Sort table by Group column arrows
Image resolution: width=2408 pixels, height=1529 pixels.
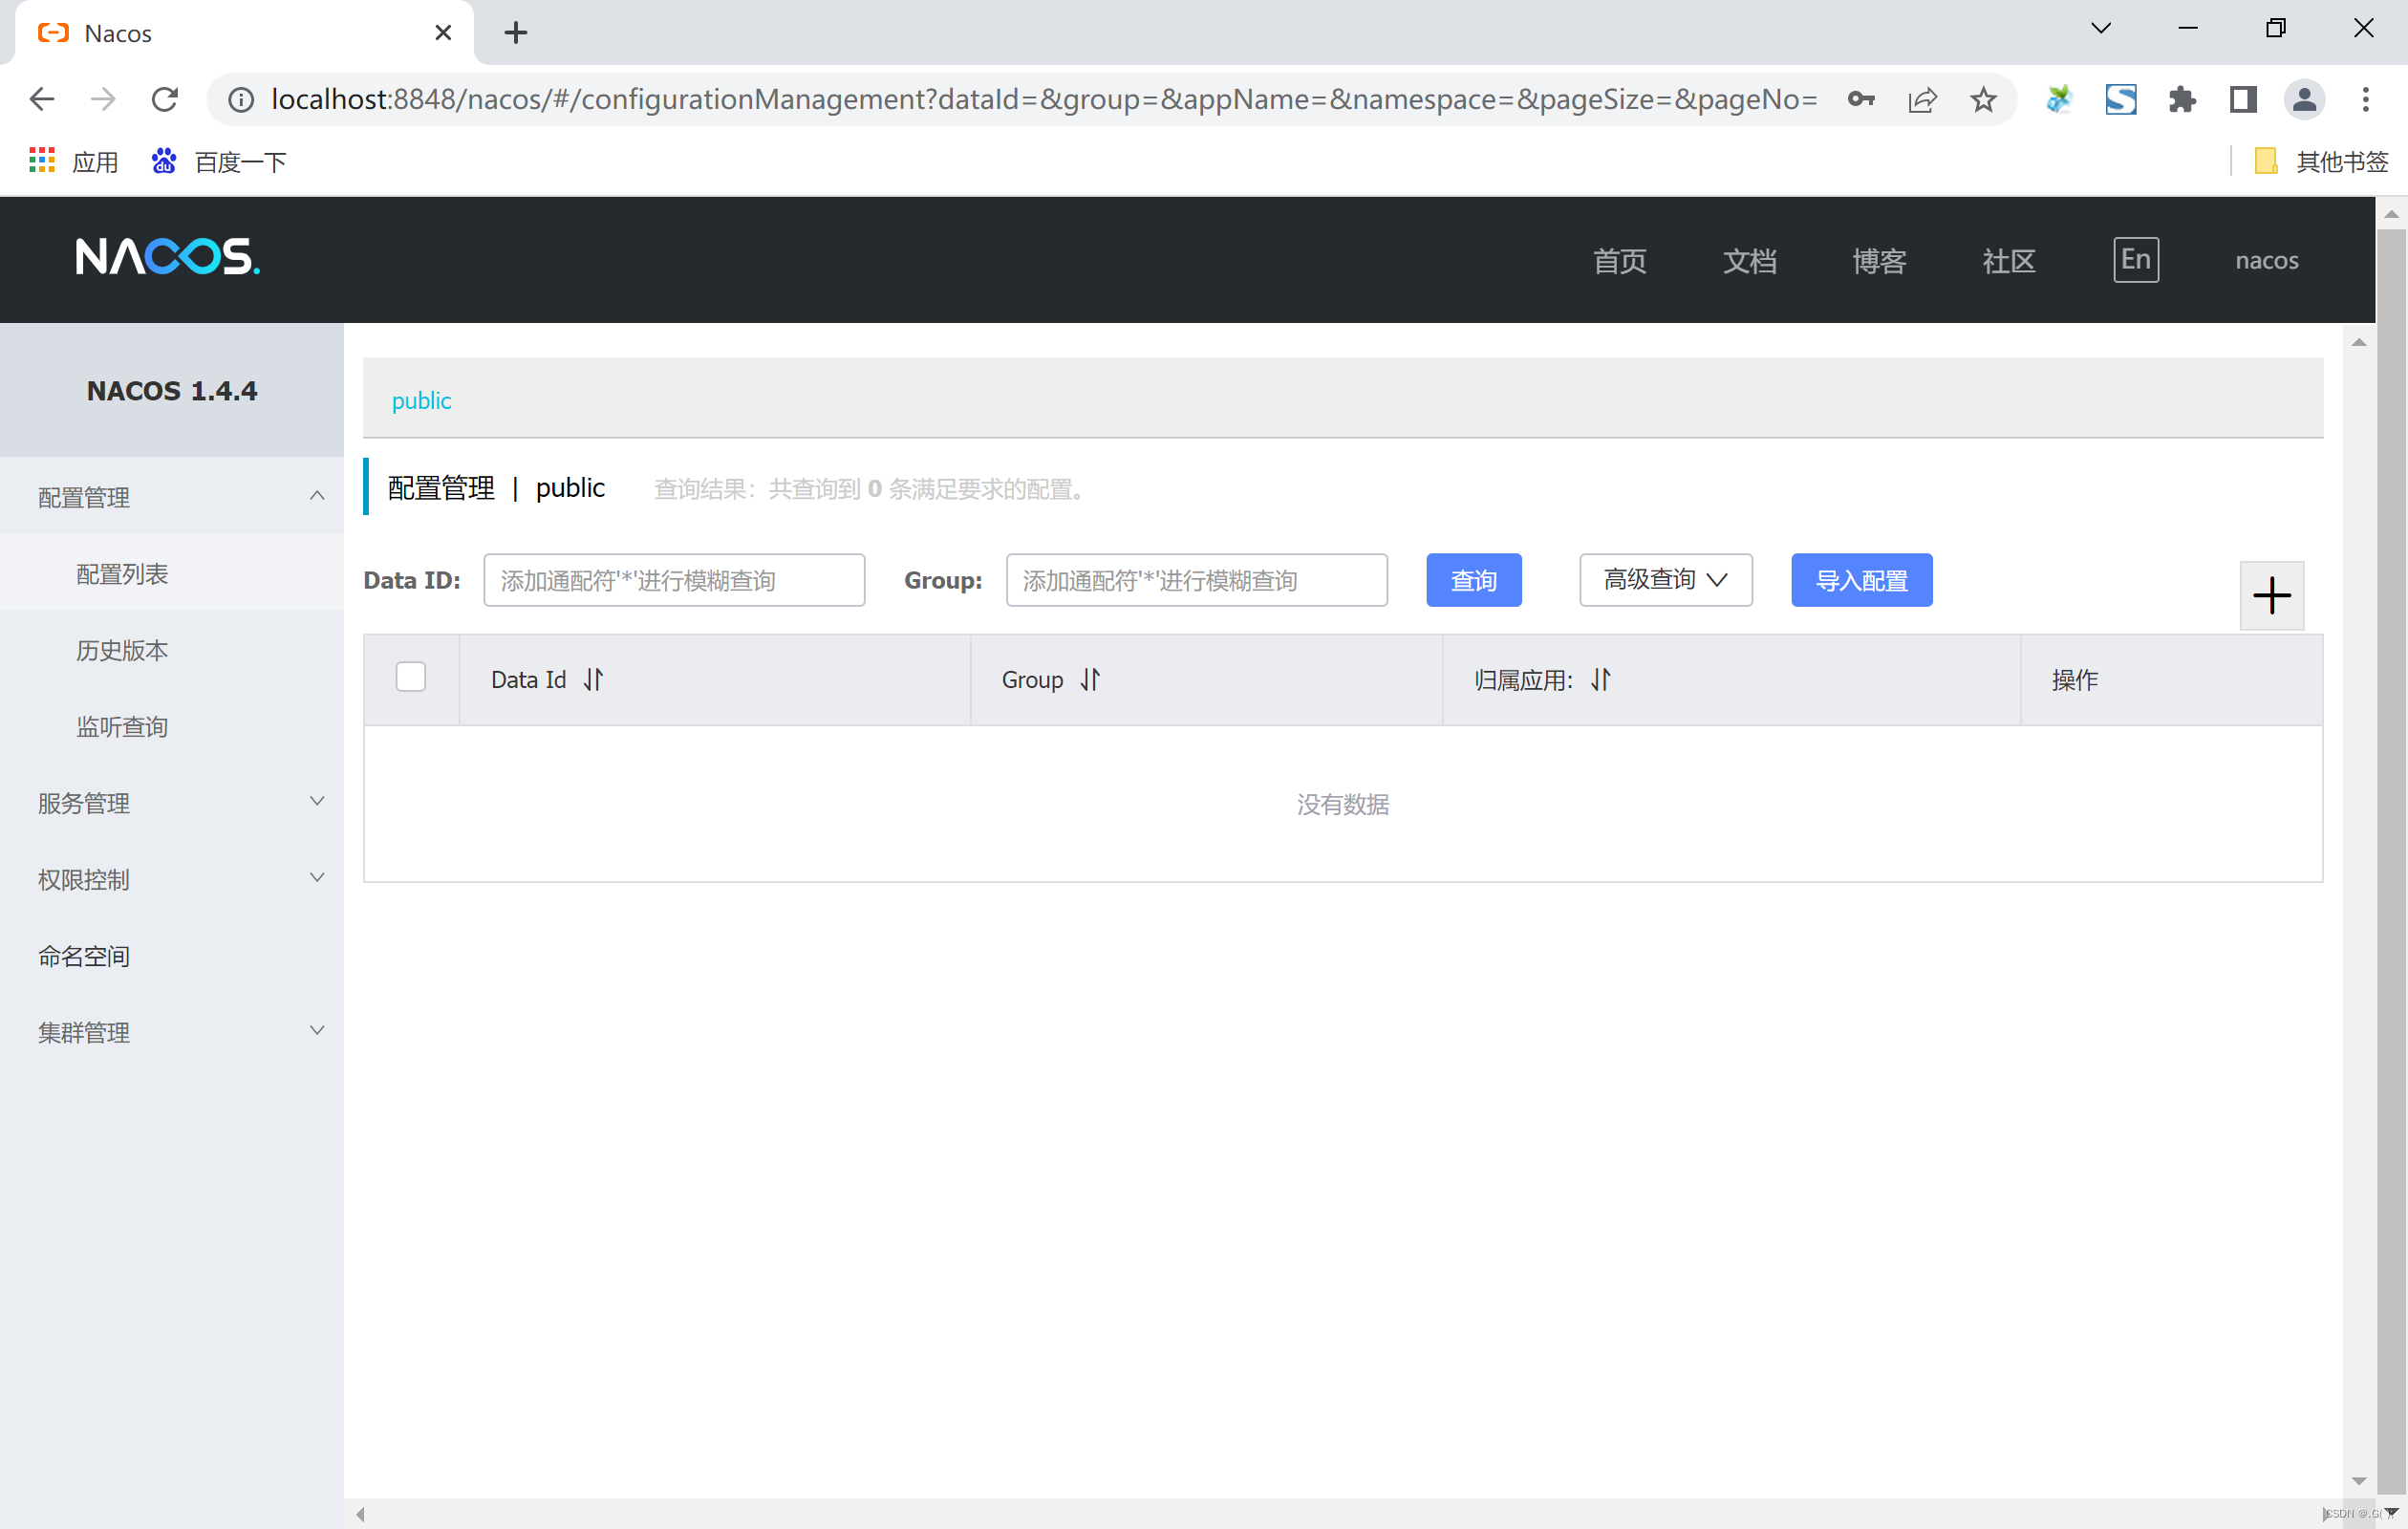click(x=1090, y=680)
